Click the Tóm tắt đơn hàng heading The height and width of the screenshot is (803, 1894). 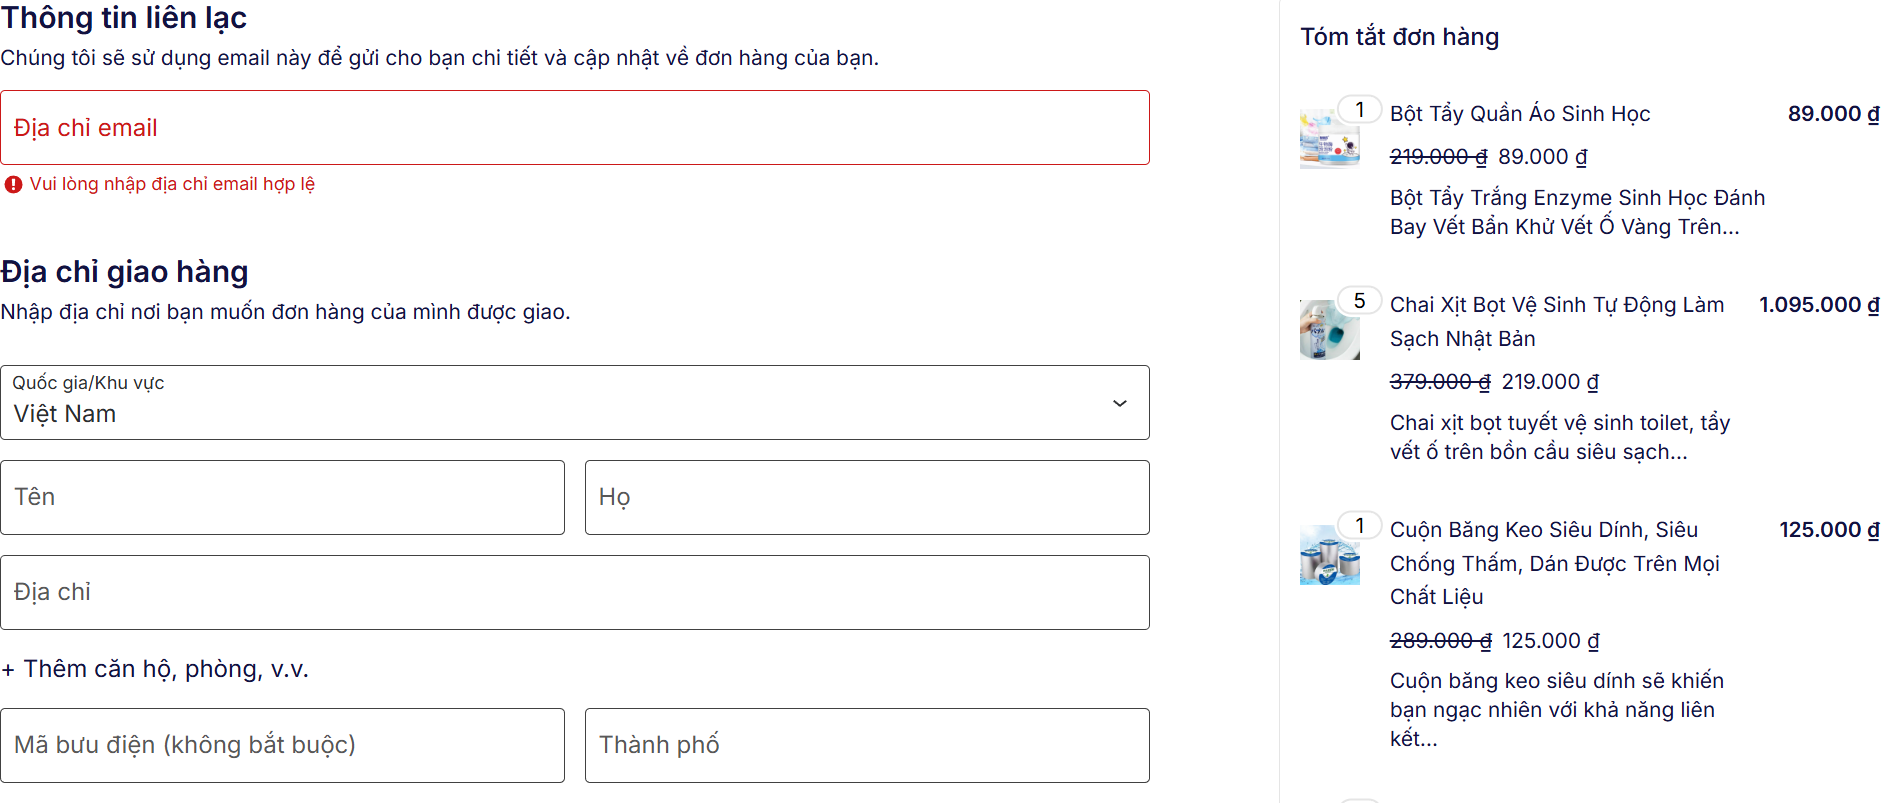click(1399, 37)
